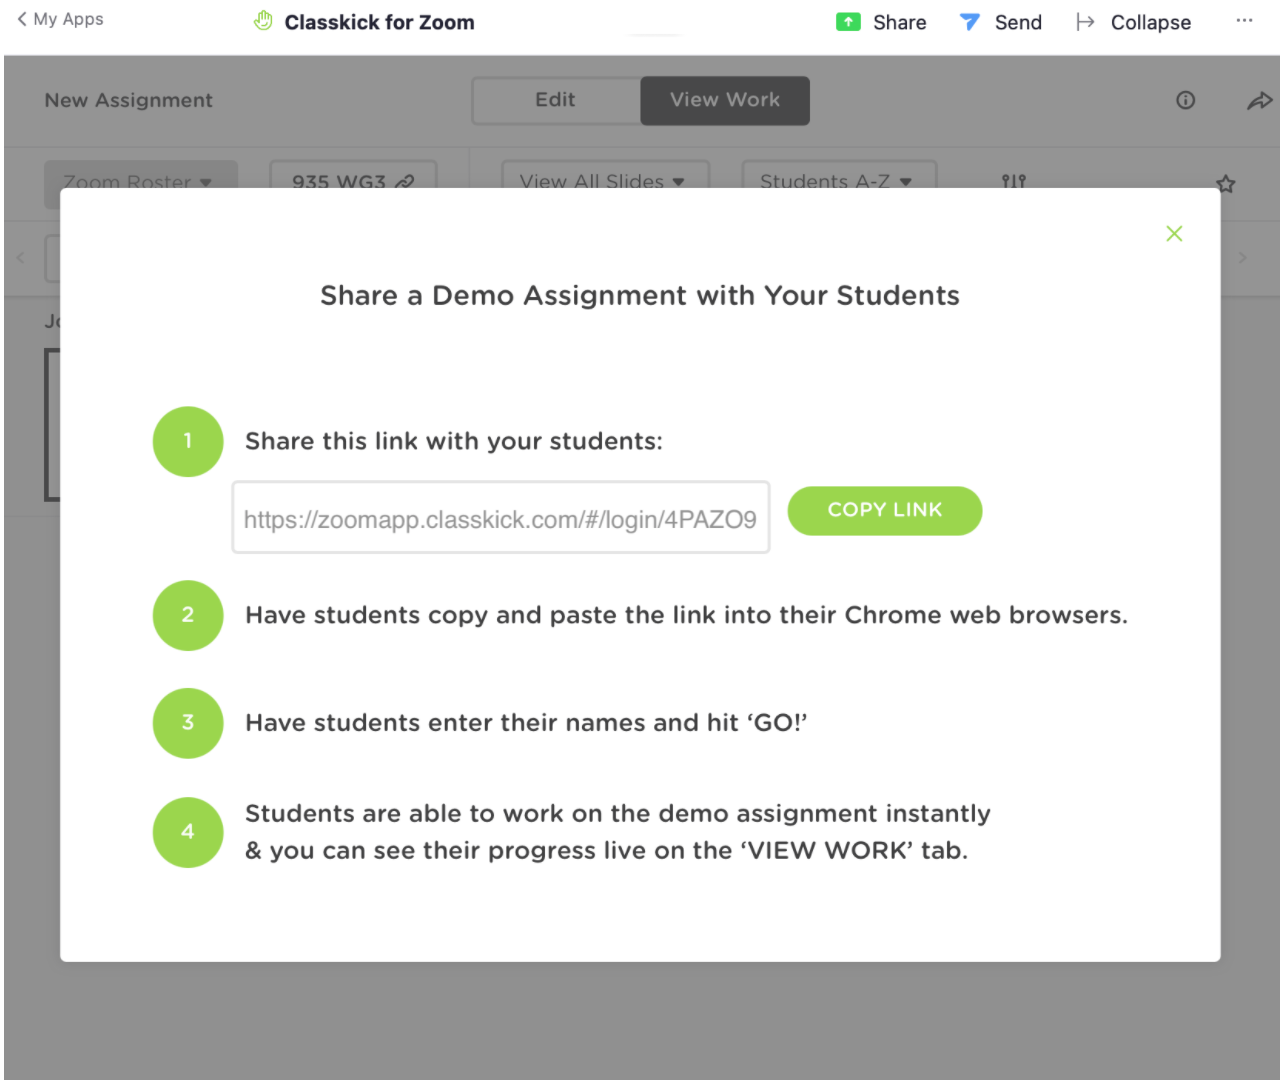Click the right chevron to the next slide
This screenshot has height=1080, width=1280.
1242,258
